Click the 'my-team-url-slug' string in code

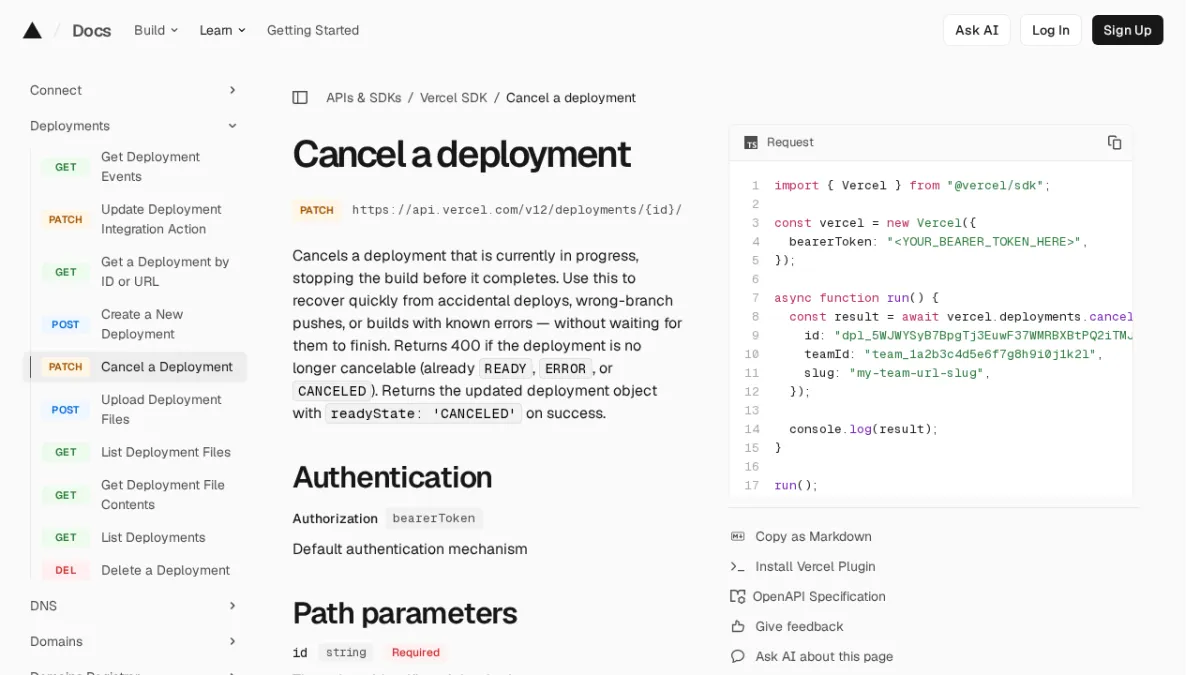click(x=917, y=373)
